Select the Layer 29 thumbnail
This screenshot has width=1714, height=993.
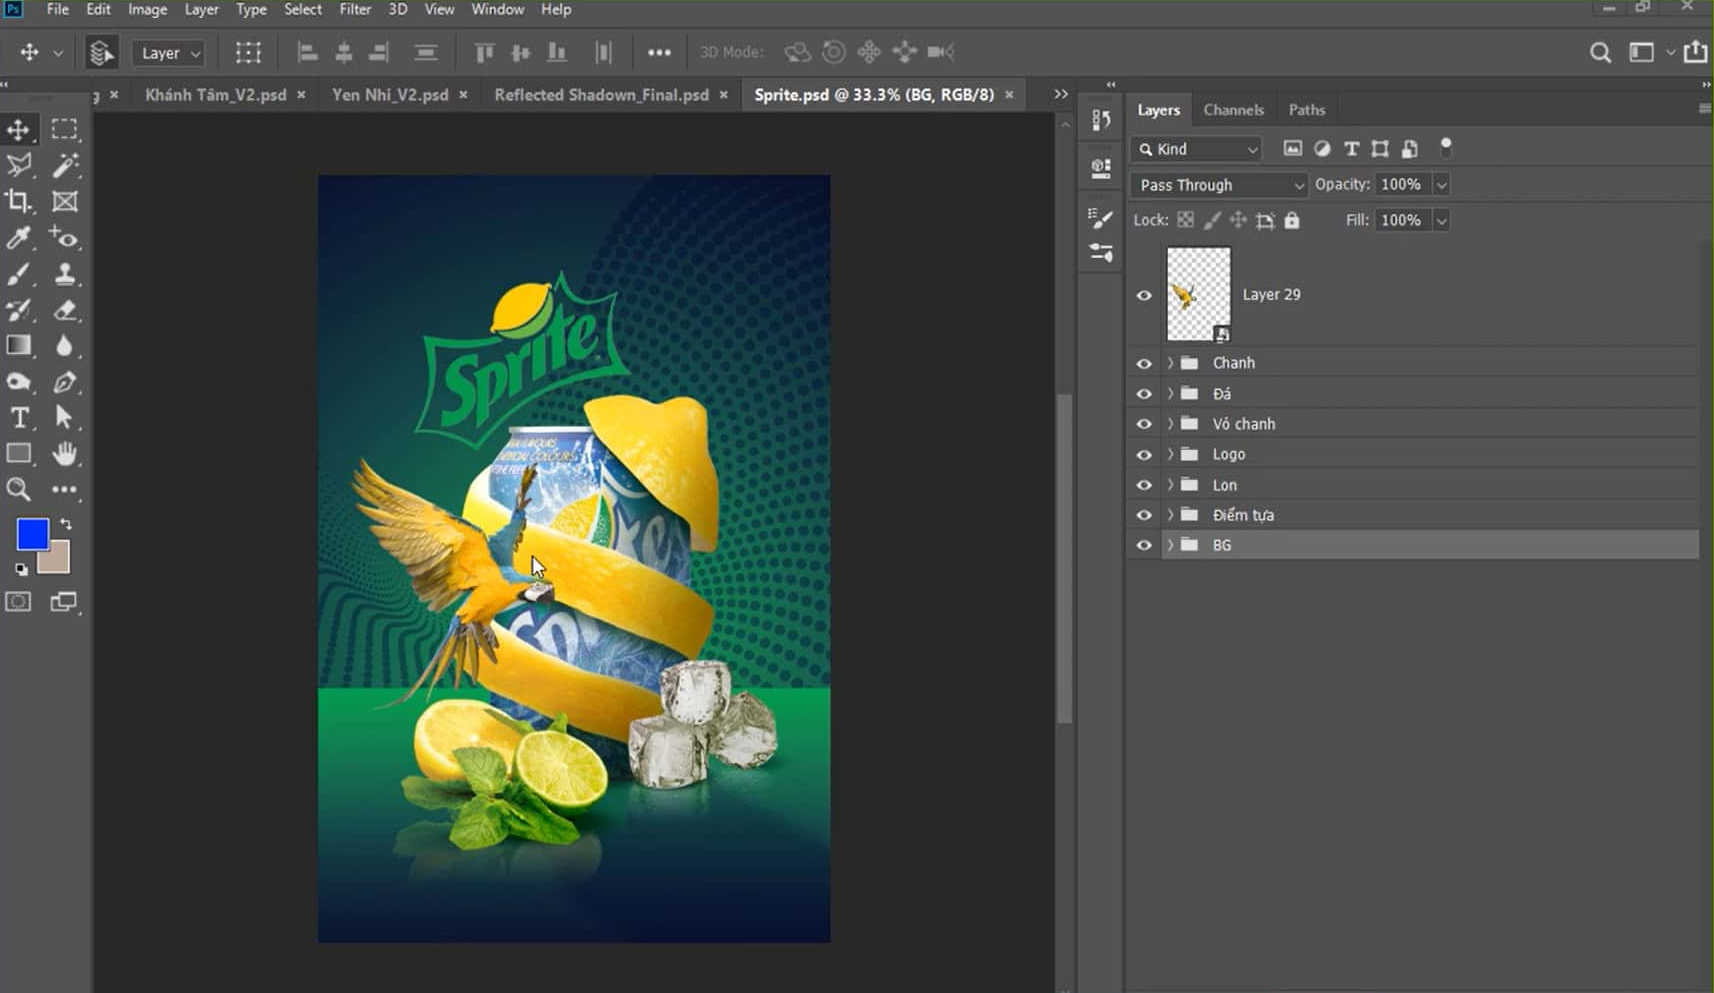pos(1198,294)
